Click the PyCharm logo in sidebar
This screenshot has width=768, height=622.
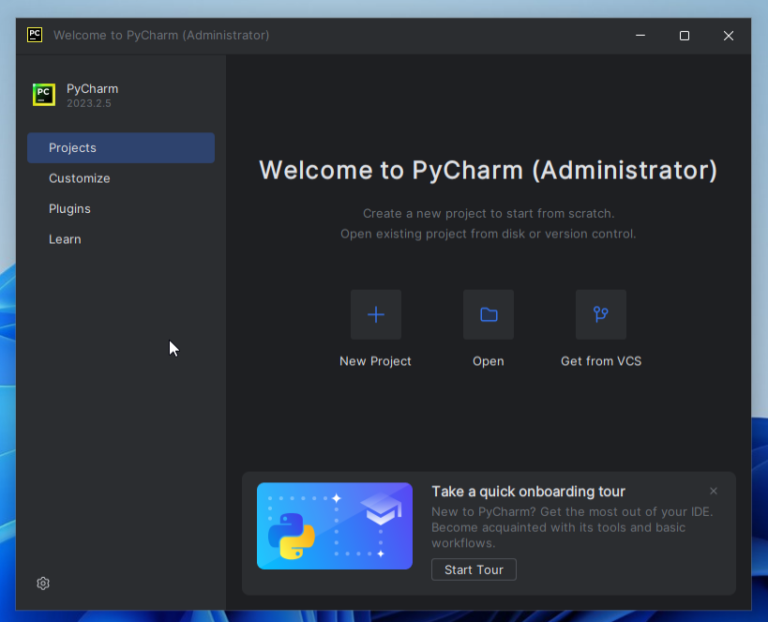point(44,95)
